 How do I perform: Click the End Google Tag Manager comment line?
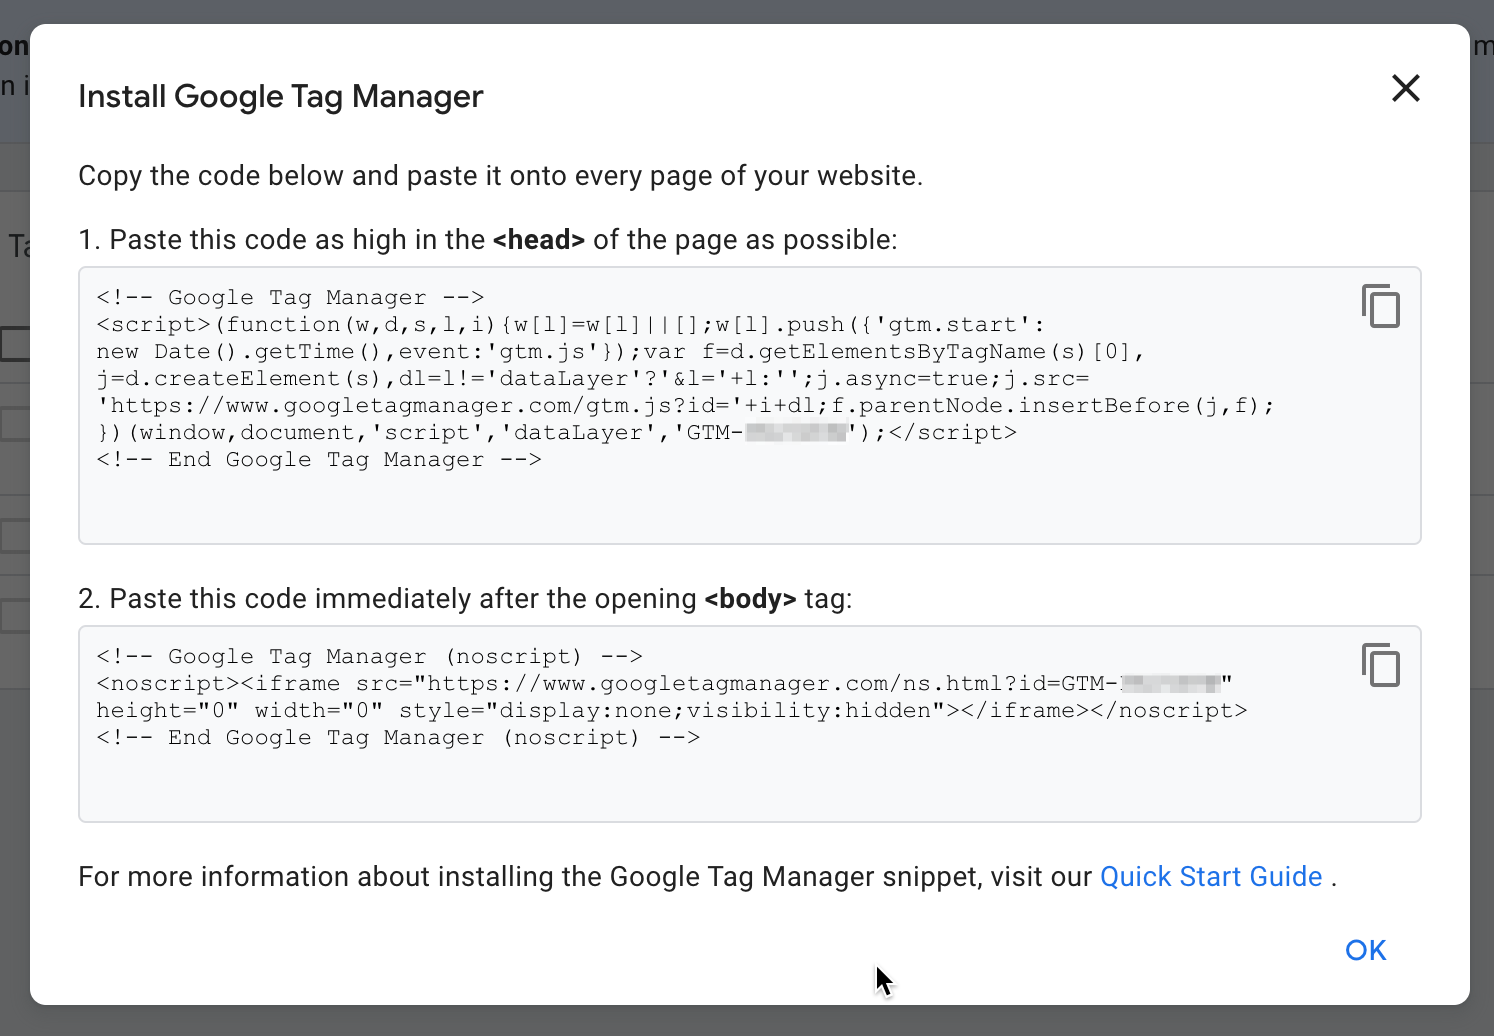click(318, 459)
